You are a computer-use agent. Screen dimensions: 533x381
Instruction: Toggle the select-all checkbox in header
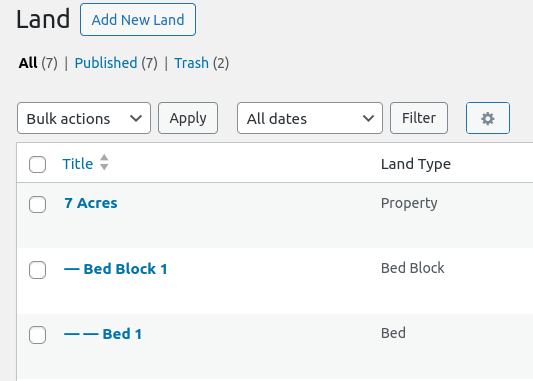tap(37, 164)
